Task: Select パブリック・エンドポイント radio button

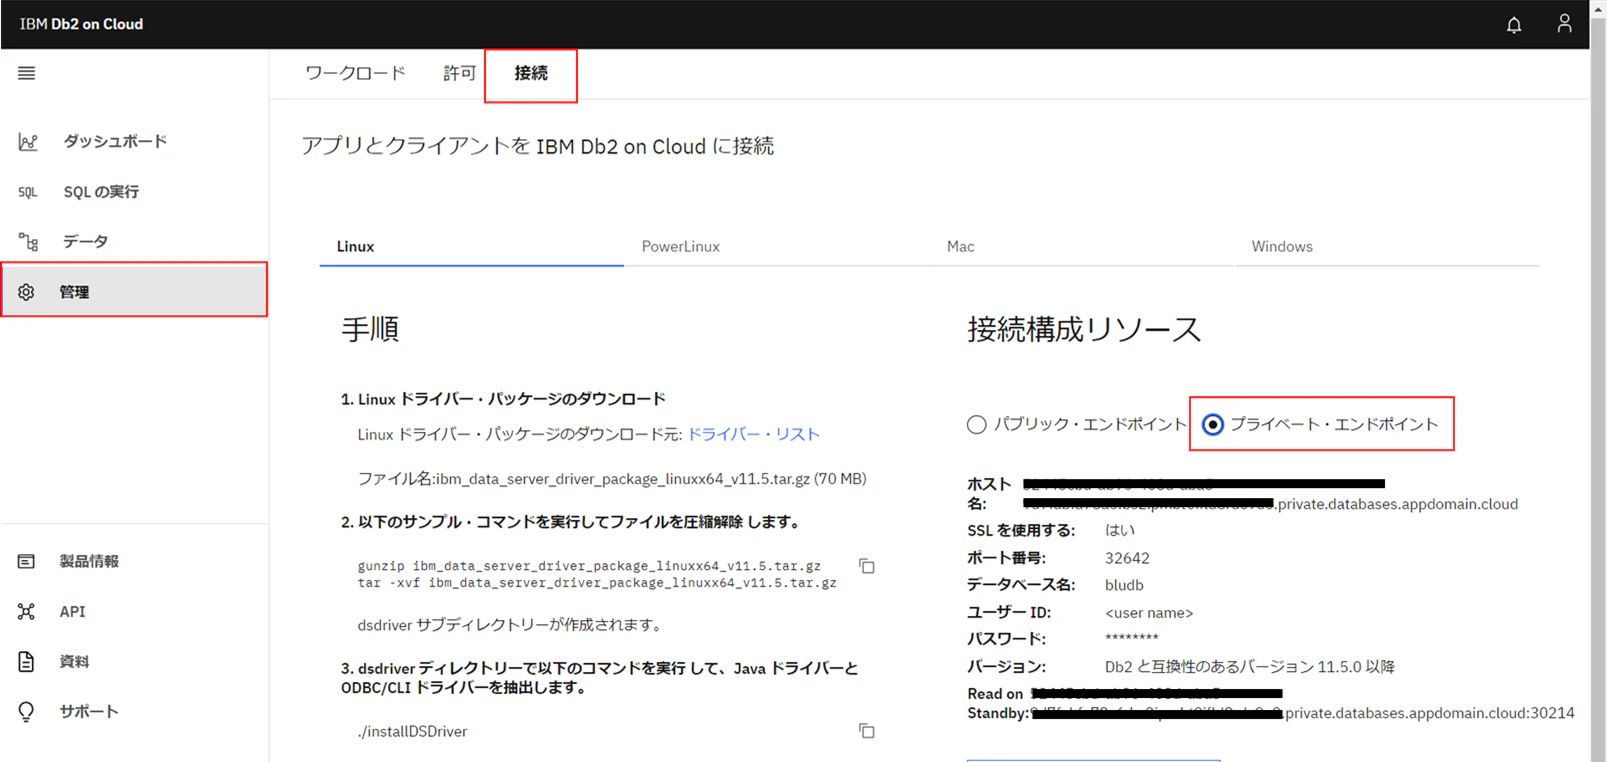Action: tap(977, 425)
